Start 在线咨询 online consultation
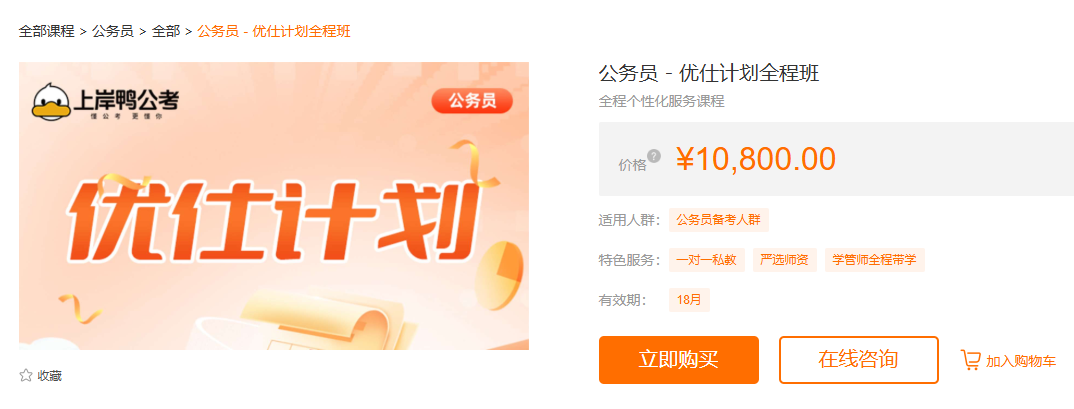1074x409 pixels. (x=858, y=360)
